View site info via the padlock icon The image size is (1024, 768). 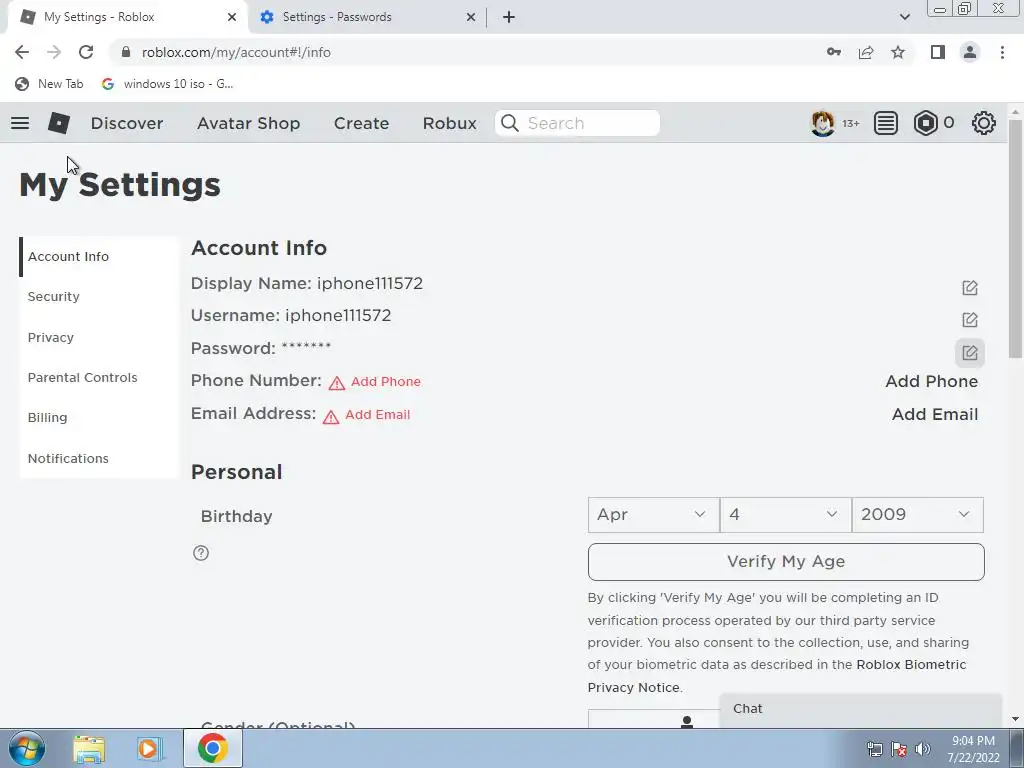click(126, 52)
